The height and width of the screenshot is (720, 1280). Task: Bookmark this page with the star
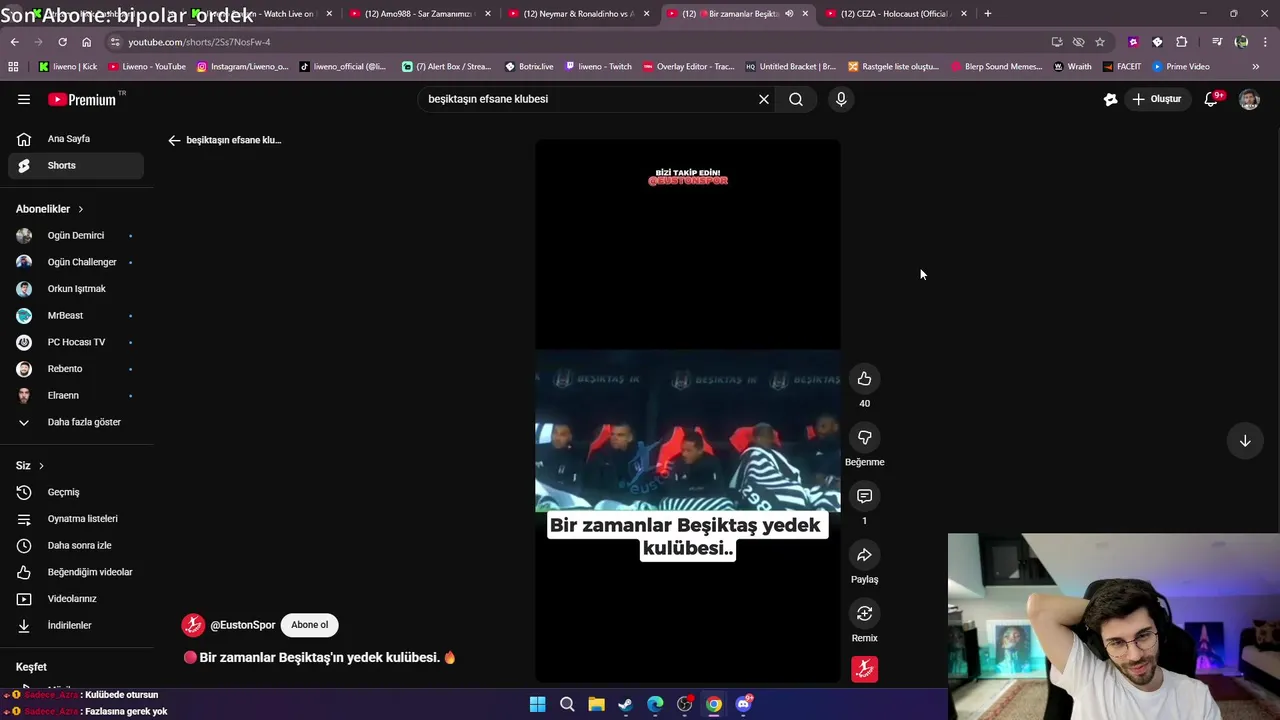point(1100,42)
